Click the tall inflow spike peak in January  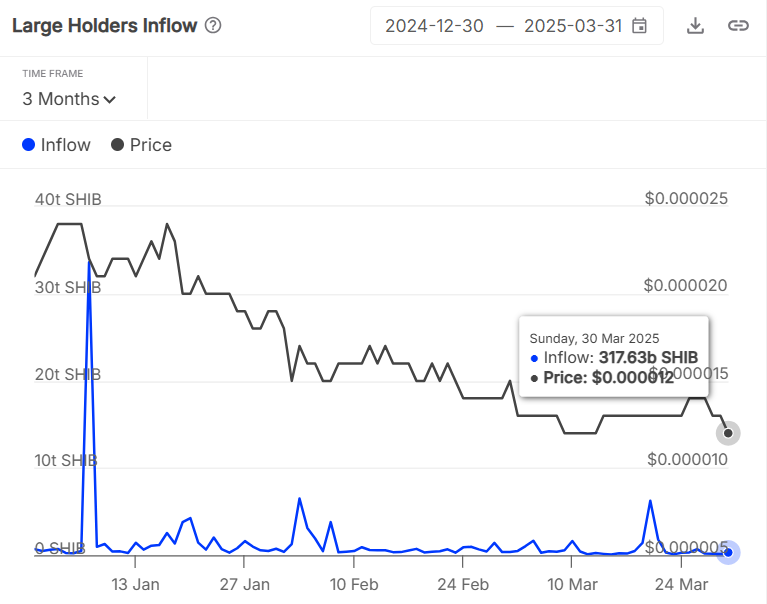(x=89, y=263)
